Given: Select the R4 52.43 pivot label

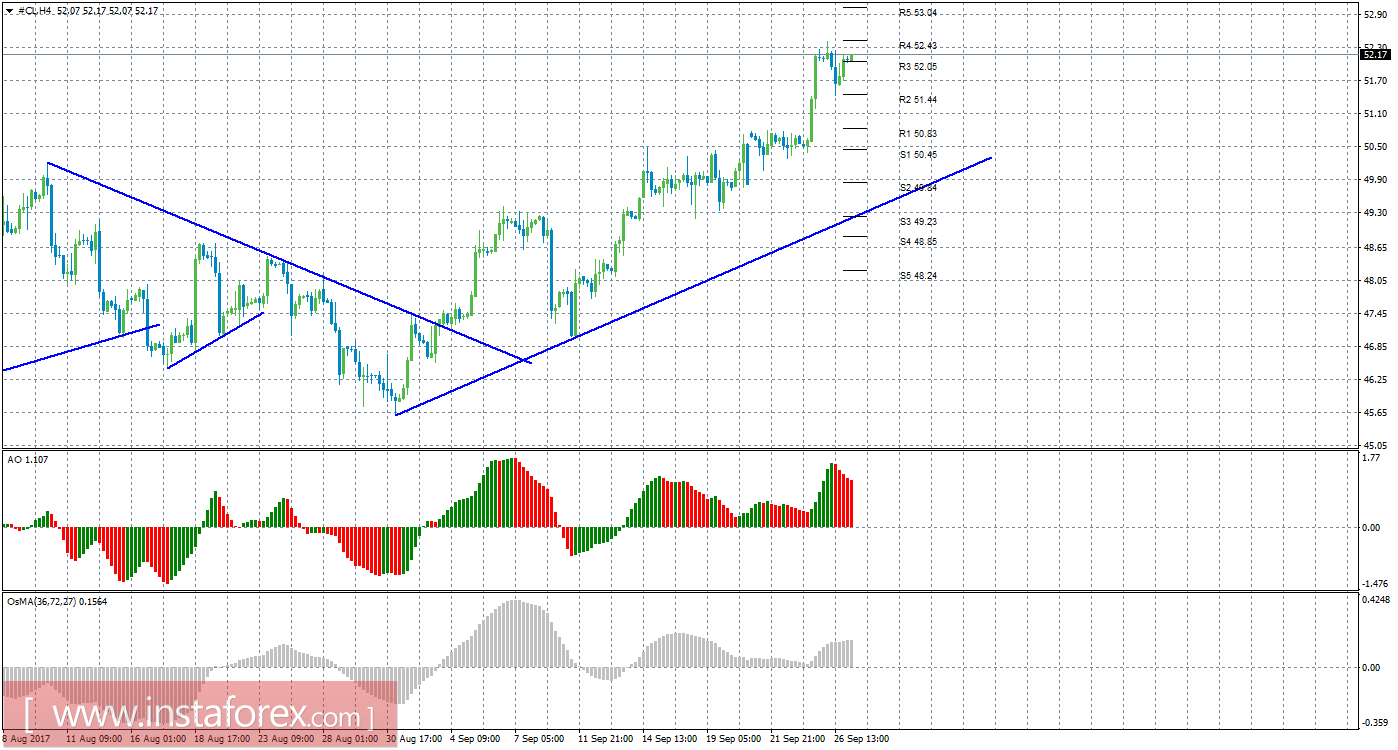Looking at the screenshot, I should tap(917, 46).
